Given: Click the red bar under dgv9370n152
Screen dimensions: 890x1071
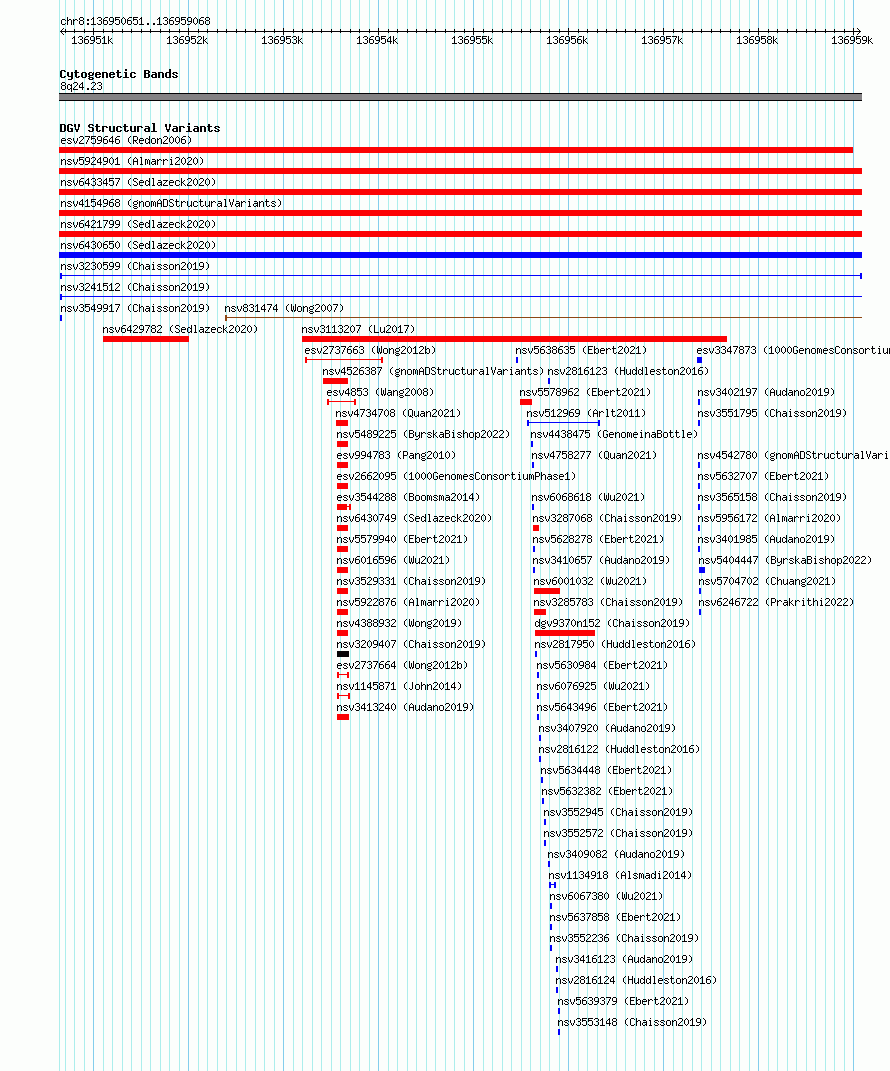Looking at the screenshot, I should tap(565, 633).
